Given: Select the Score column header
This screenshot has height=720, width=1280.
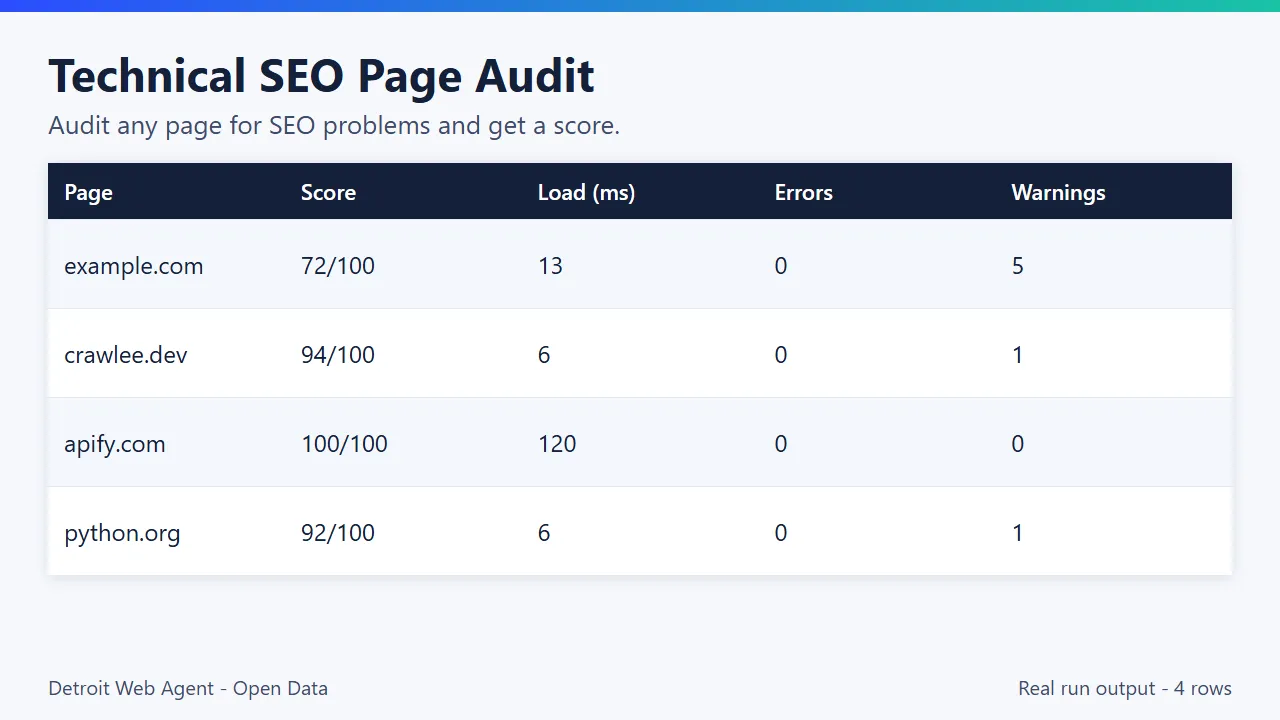Looking at the screenshot, I should (x=328, y=192).
